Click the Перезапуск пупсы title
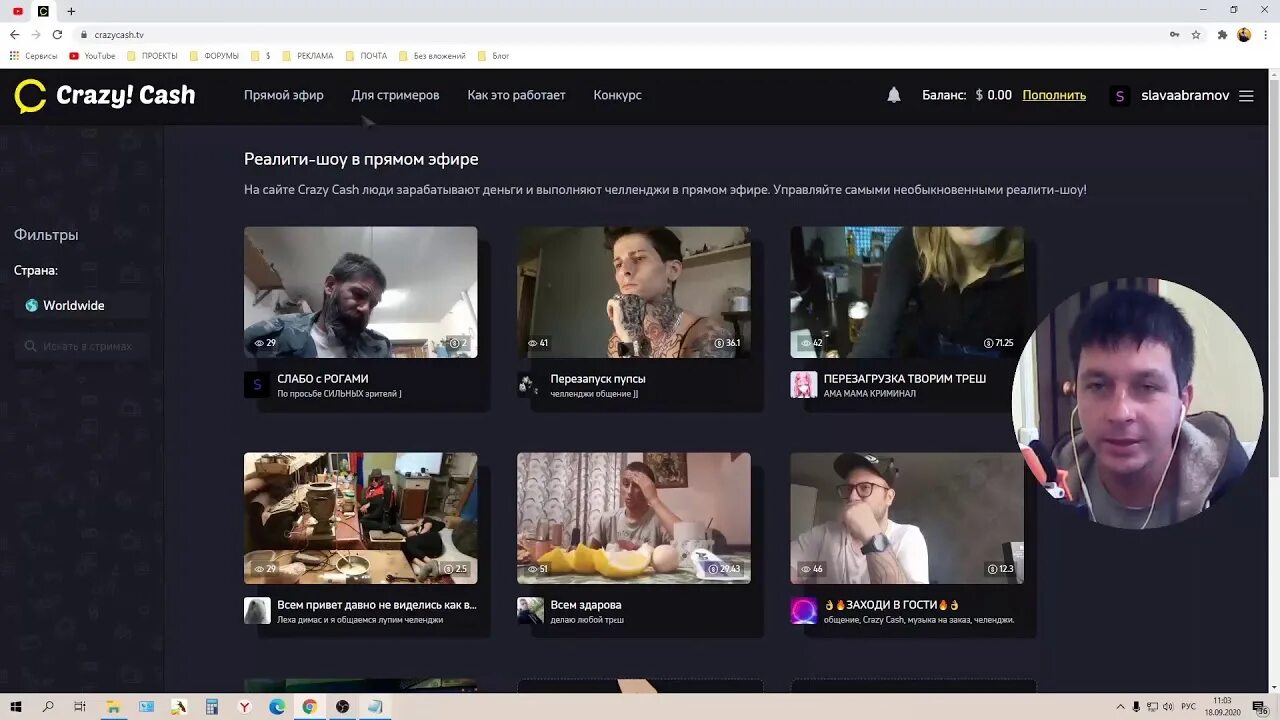Viewport: 1280px width, 720px height. (598, 379)
